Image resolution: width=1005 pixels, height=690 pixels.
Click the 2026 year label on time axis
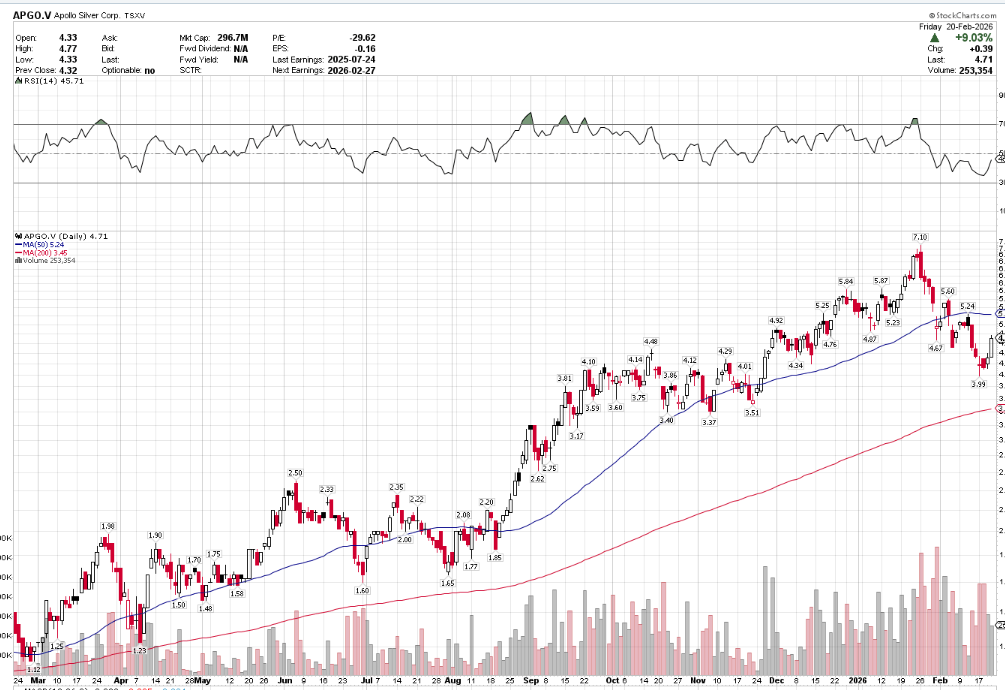click(858, 679)
